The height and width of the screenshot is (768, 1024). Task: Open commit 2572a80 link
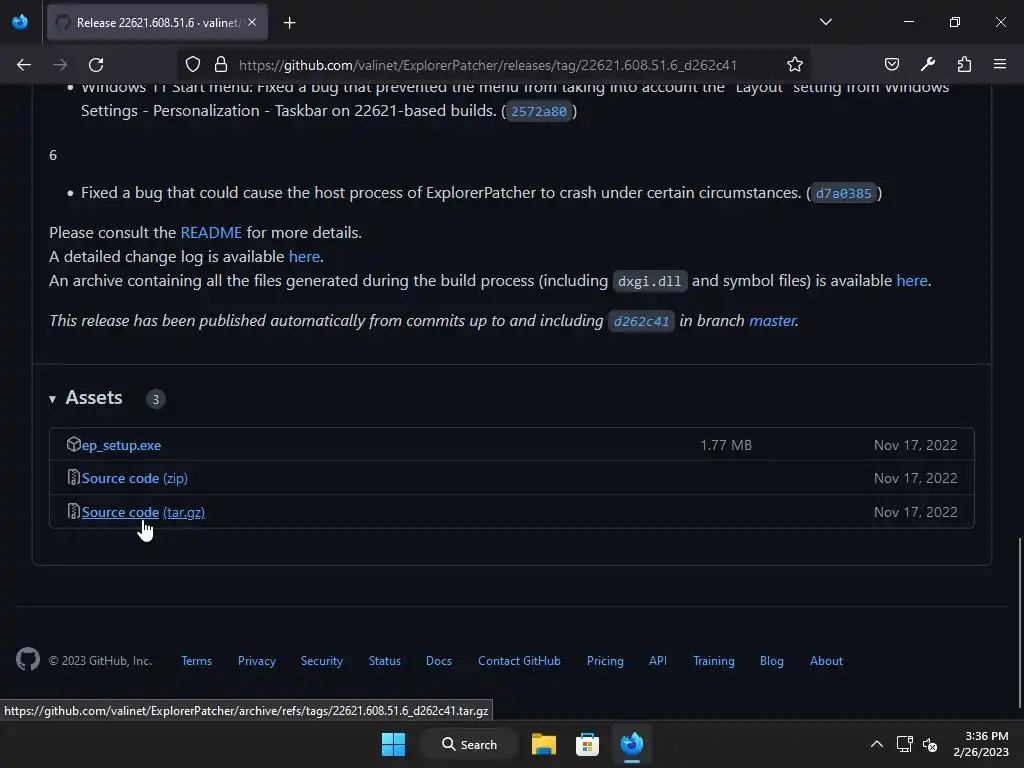[x=539, y=111]
